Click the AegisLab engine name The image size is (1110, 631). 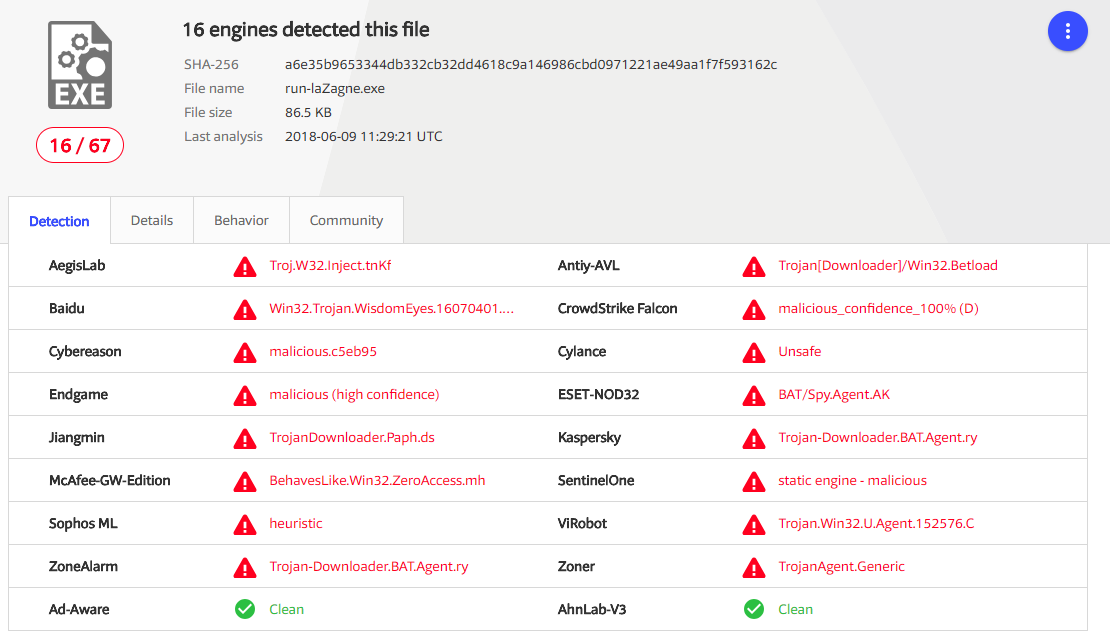[77, 266]
